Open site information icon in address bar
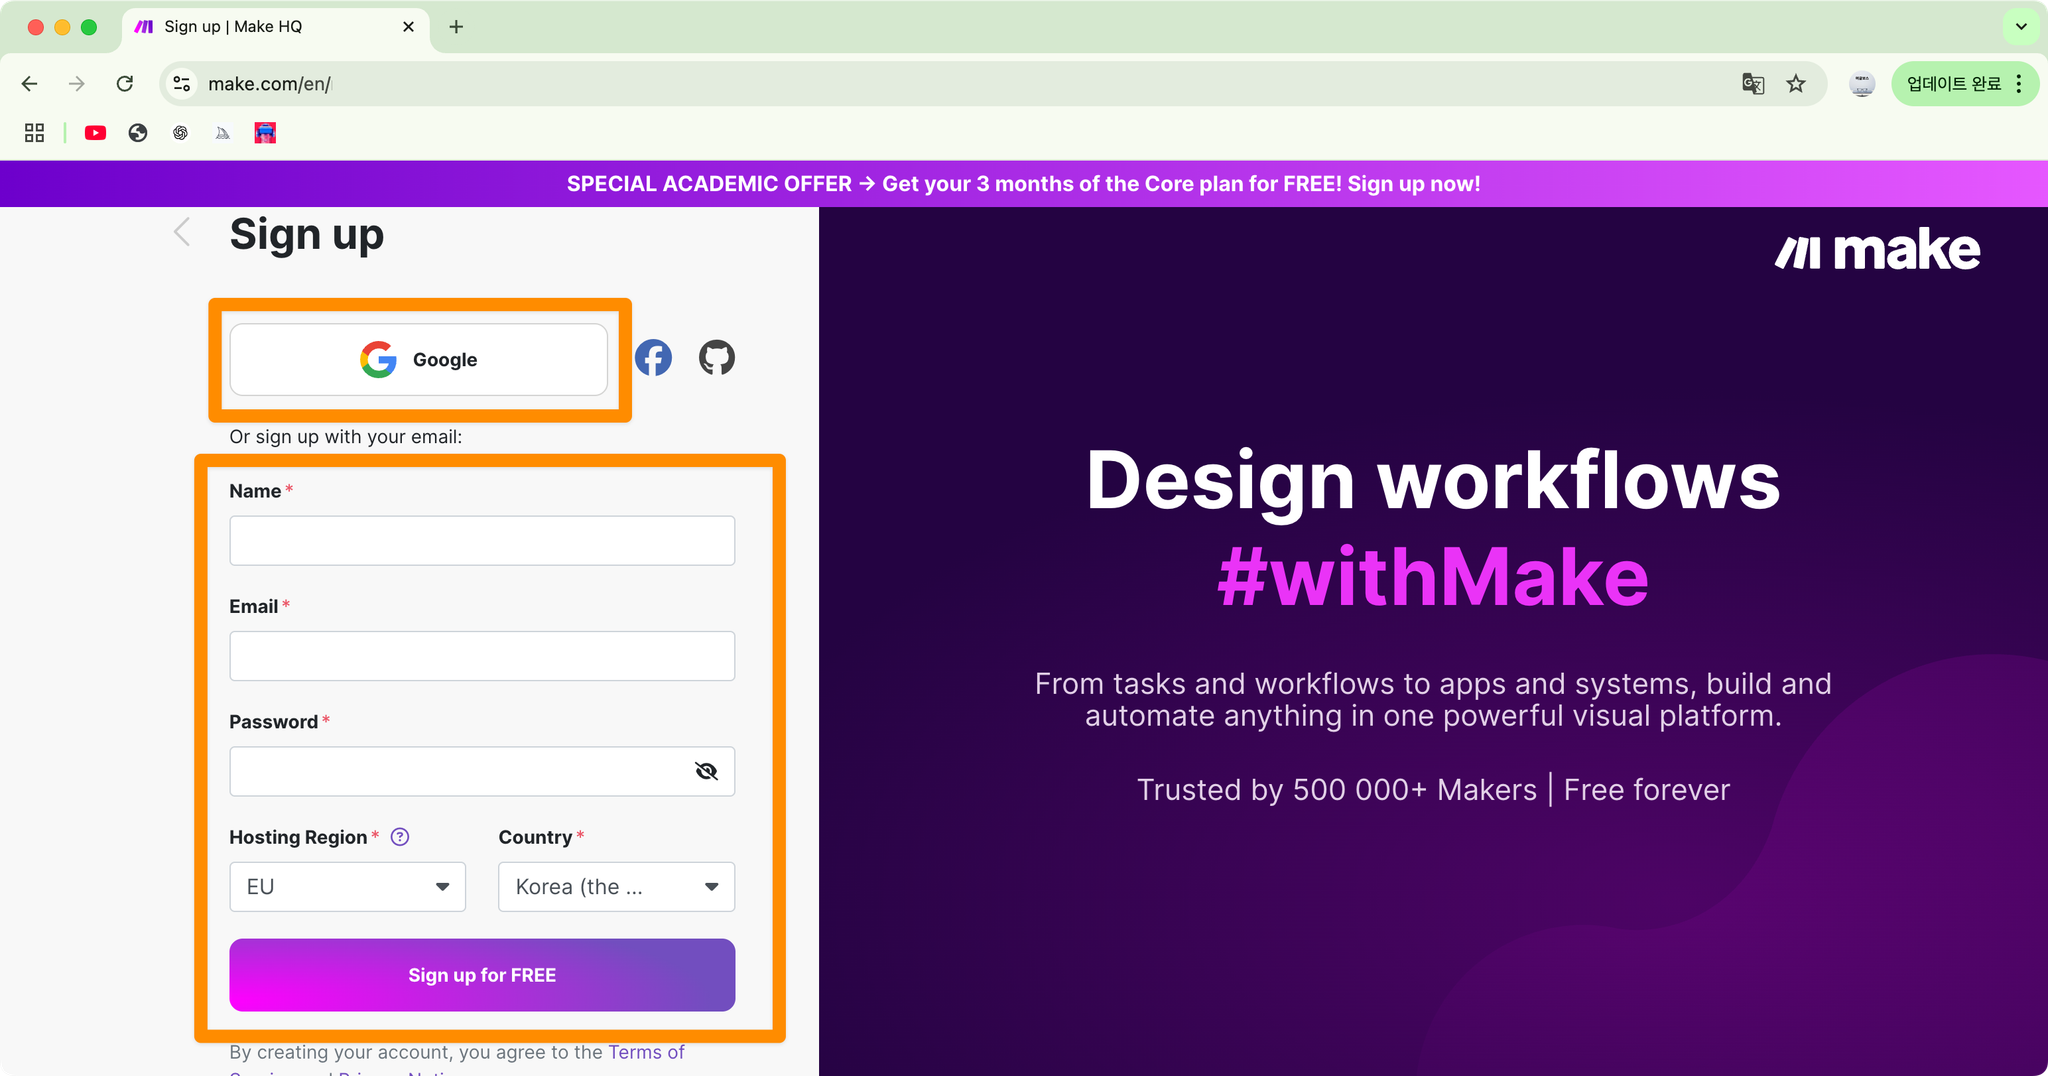This screenshot has width=2048, height=1076. tap(182, 84)
